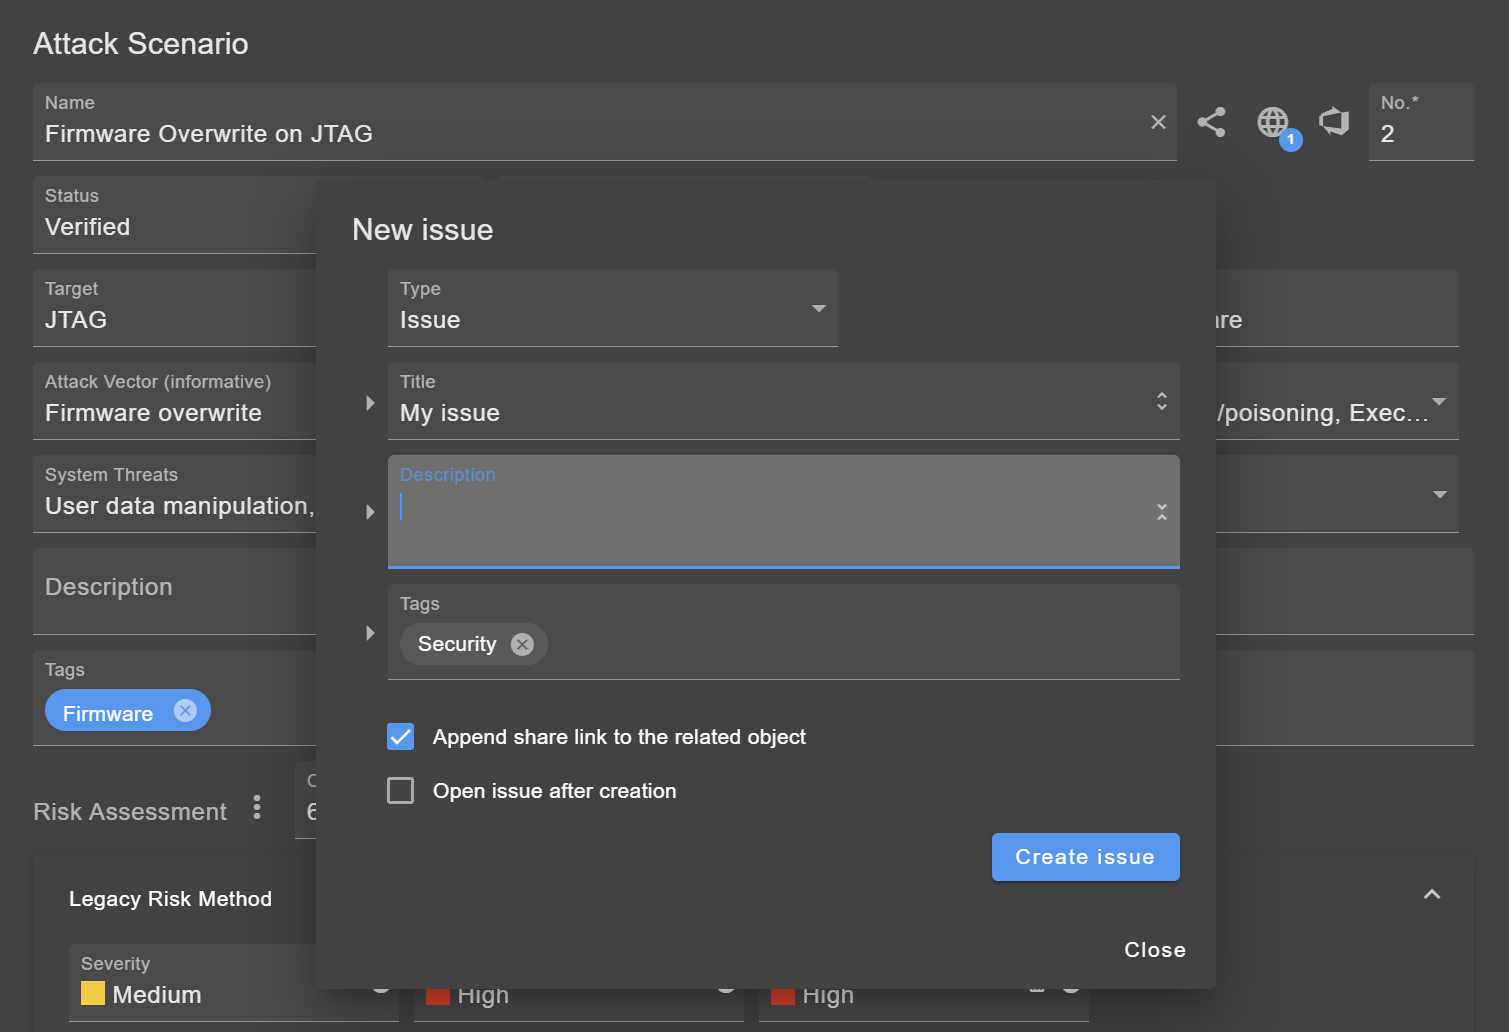Image resolution: width=1509 pixels, height=1032 pixels.
Task: Open the Risk Assessment three-dot menu
Action: pos(257,807)
